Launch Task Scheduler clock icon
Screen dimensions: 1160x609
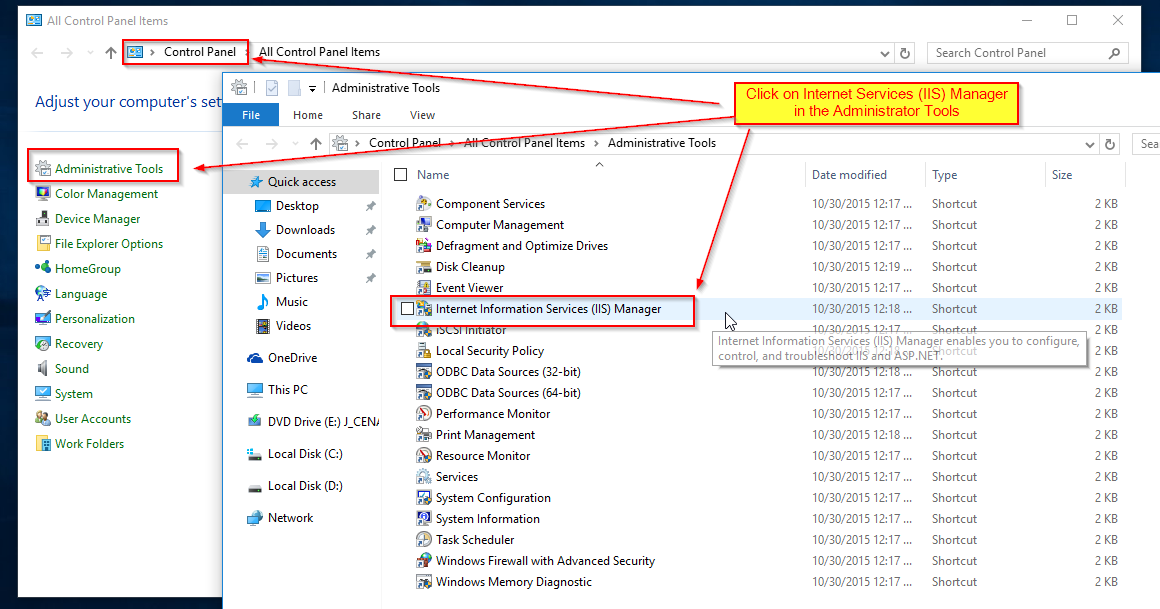pyautogui.click(x=423, y=539)
